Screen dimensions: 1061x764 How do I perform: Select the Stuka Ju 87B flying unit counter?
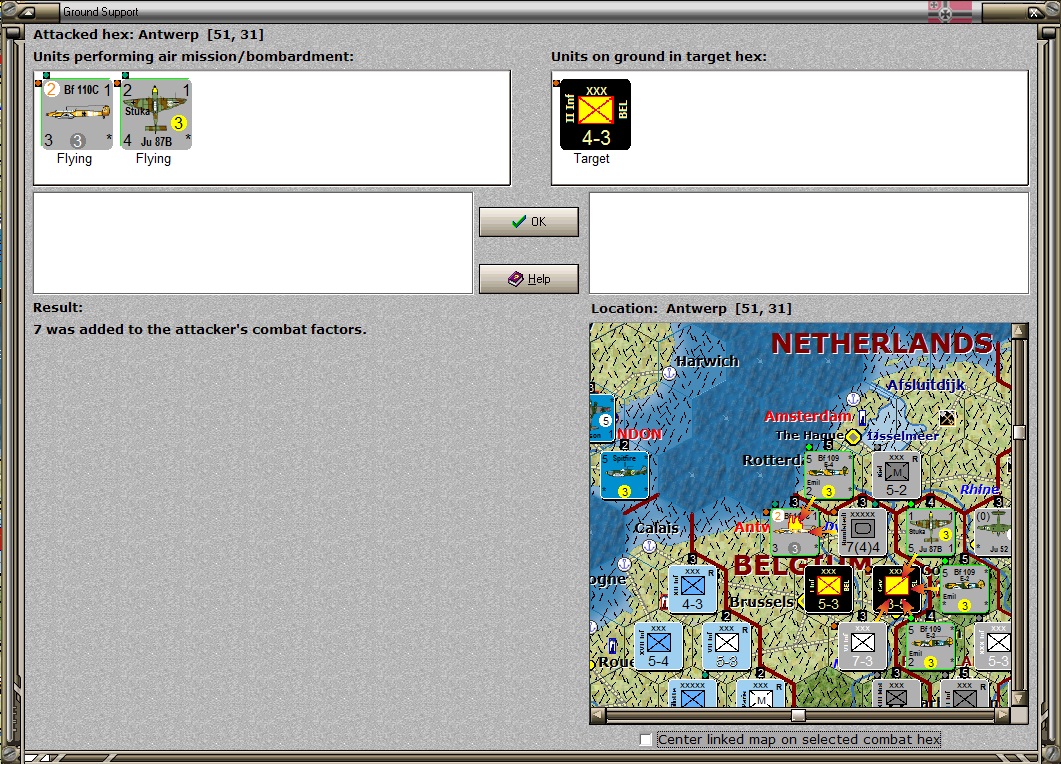156,114
